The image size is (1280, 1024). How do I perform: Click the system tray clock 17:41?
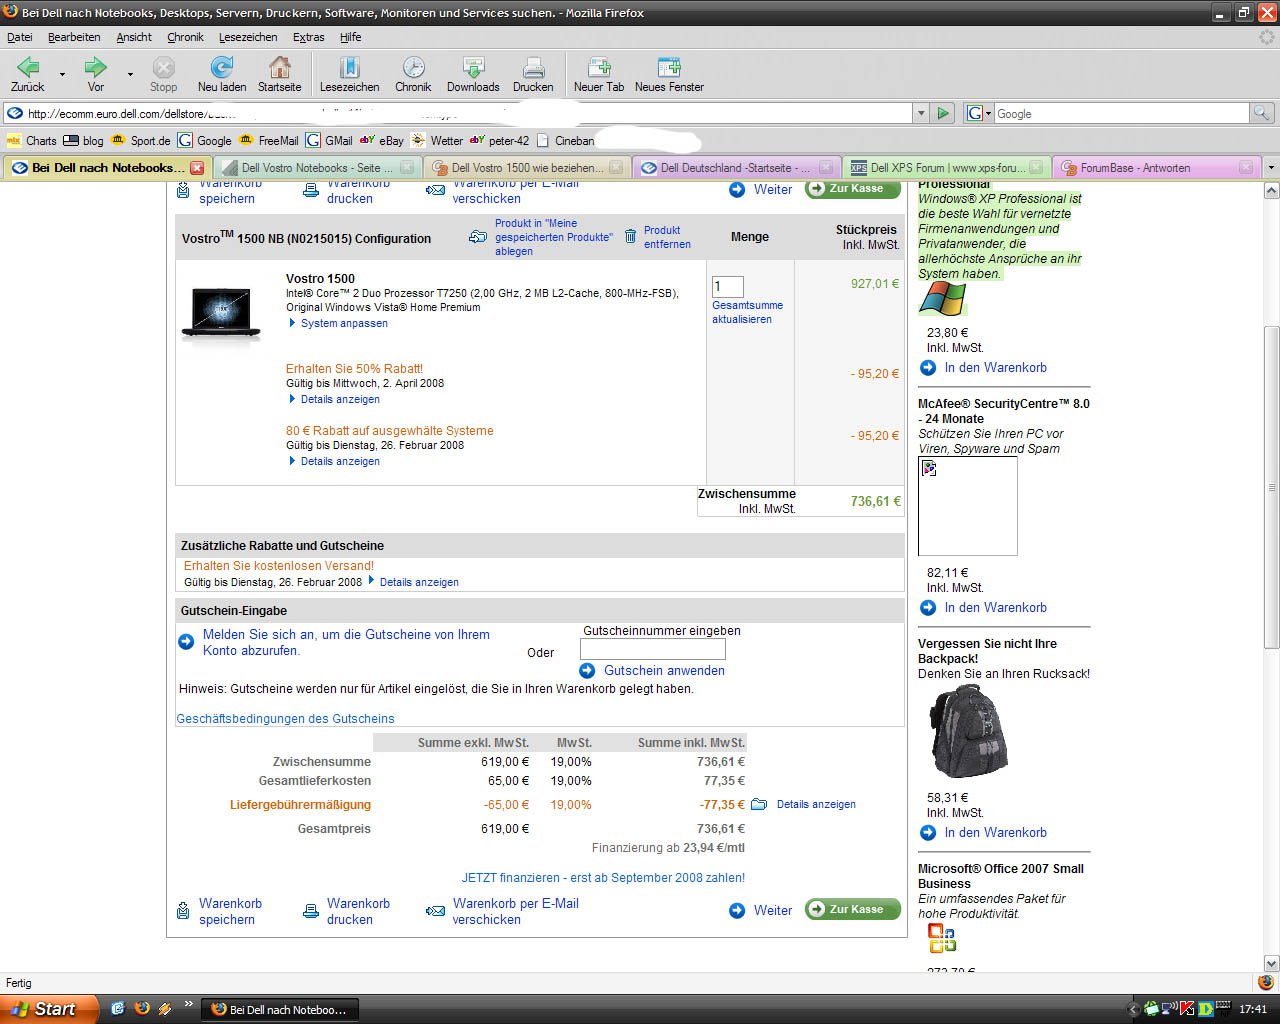click(x=1252, y=1009)
